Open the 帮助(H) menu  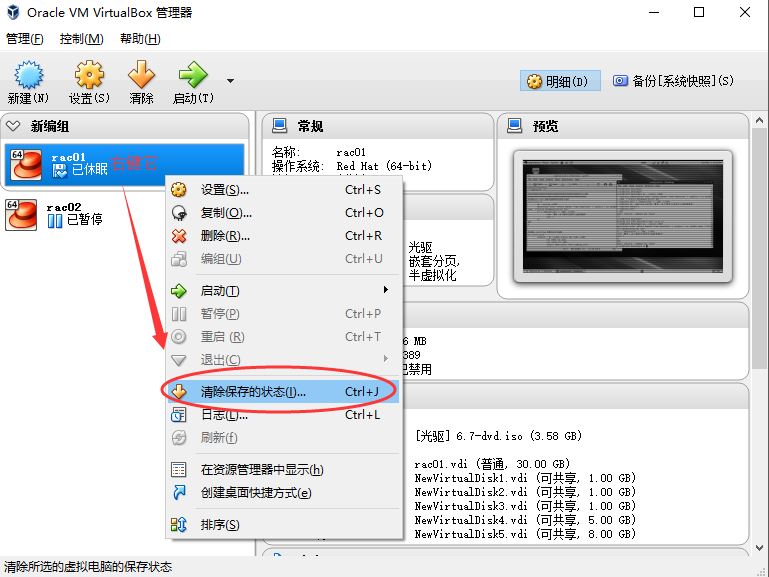click(140, 39)
